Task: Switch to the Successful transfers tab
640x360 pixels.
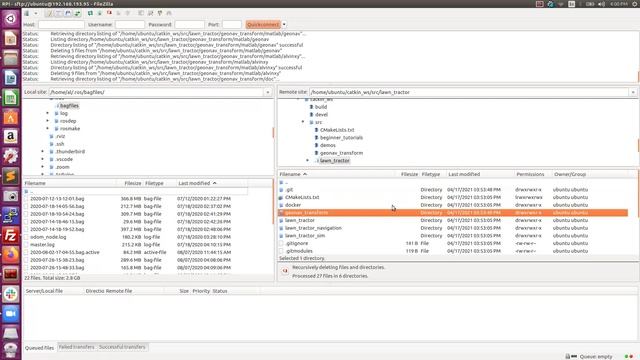Action: click(x=122, y=347)
